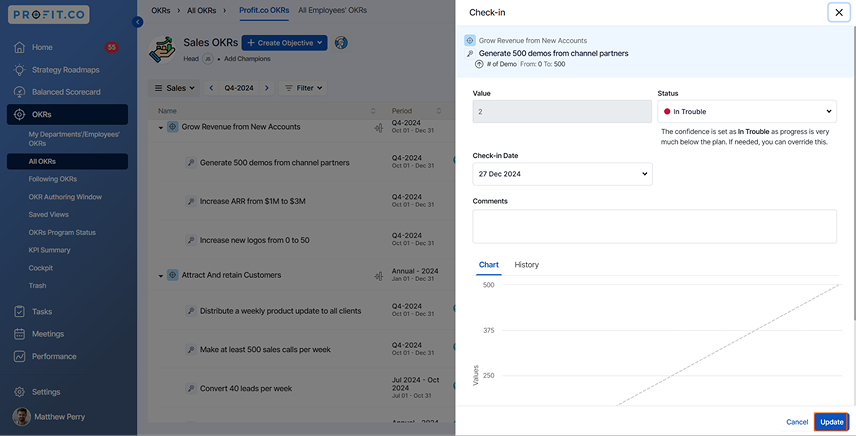The width and height of the screenshot is (856, 436).
Task: Open the Check-in Date dropdown
Action: 562,174
